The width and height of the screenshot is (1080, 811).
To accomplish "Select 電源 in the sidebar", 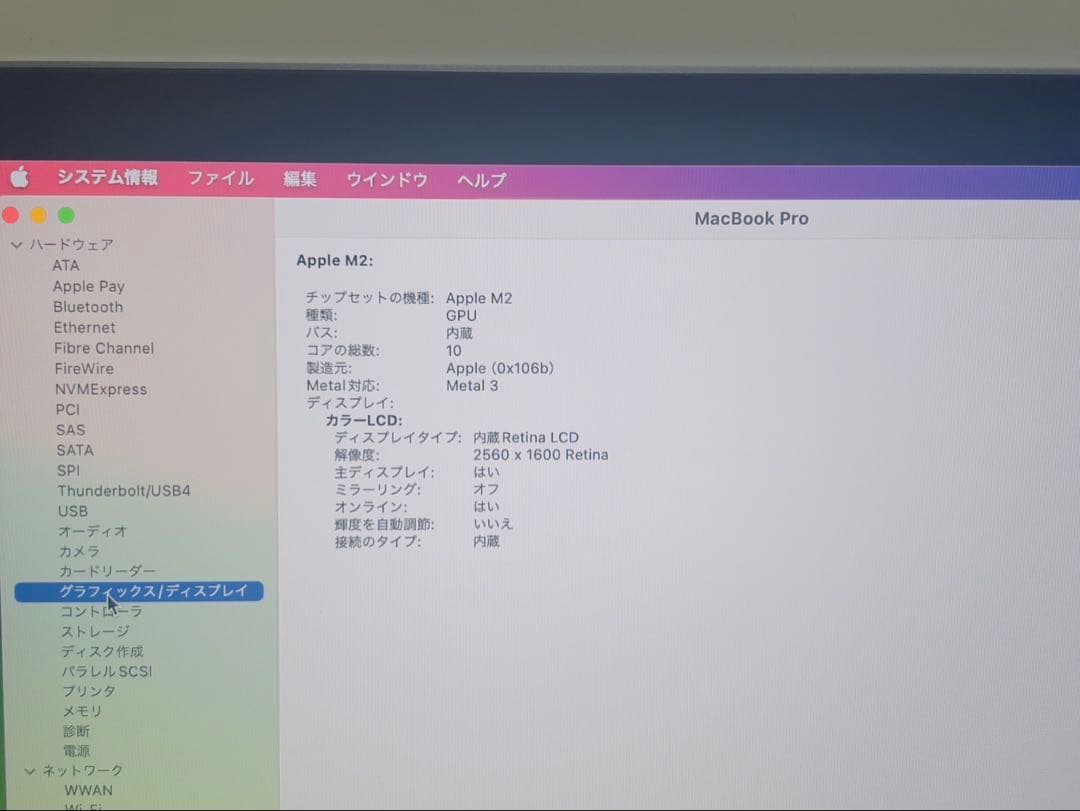I will pos(78,750).
